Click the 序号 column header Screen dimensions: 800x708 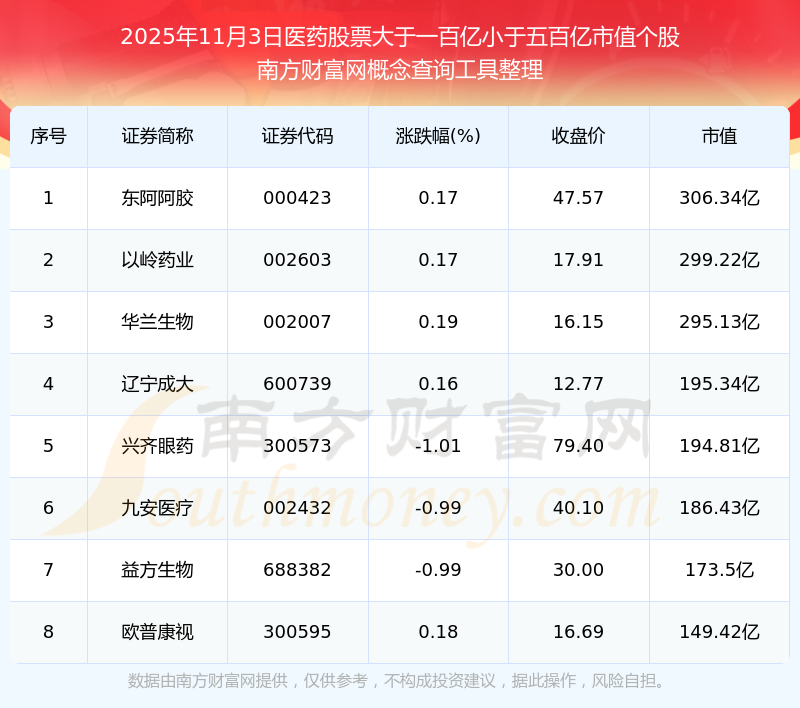48,136
